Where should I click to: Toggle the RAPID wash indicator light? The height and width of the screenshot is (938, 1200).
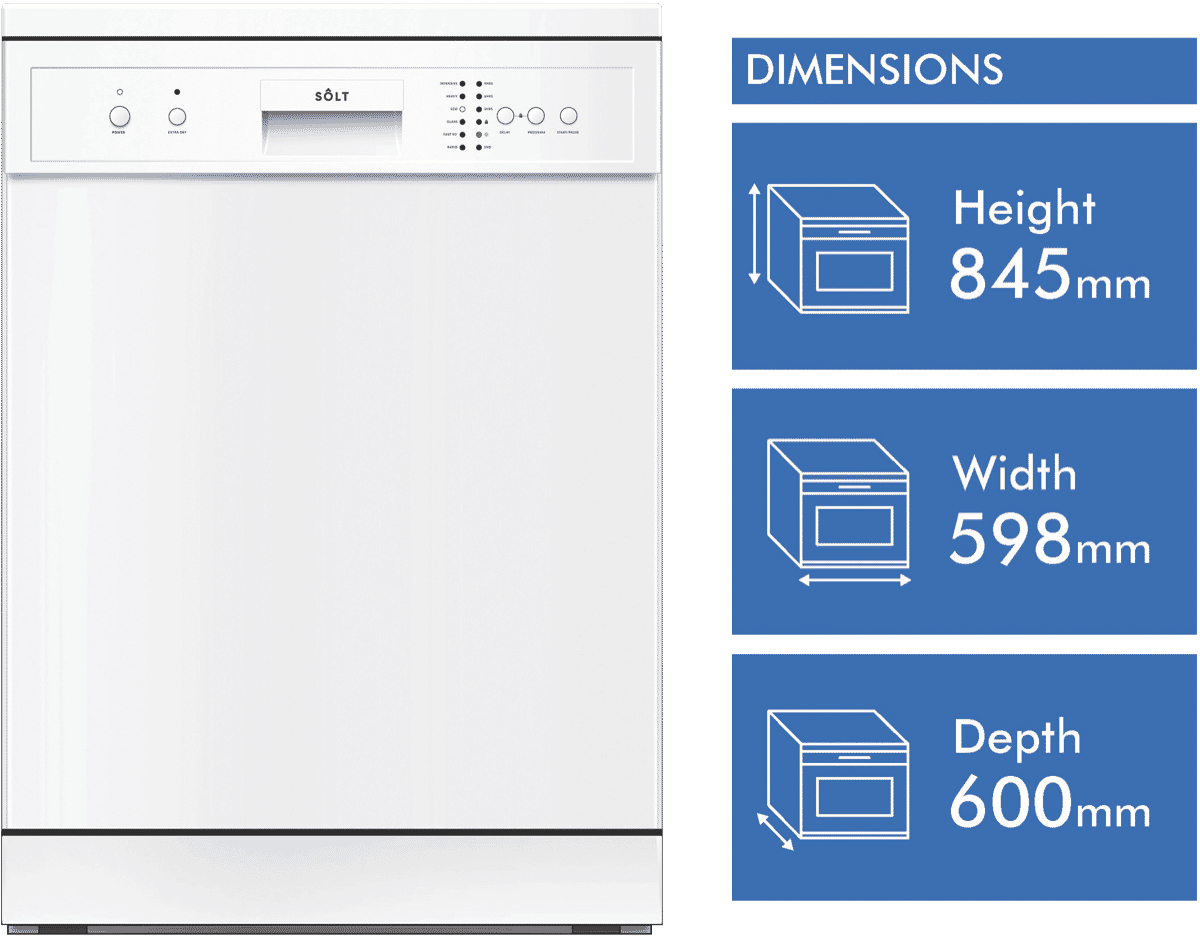(462, 147)
